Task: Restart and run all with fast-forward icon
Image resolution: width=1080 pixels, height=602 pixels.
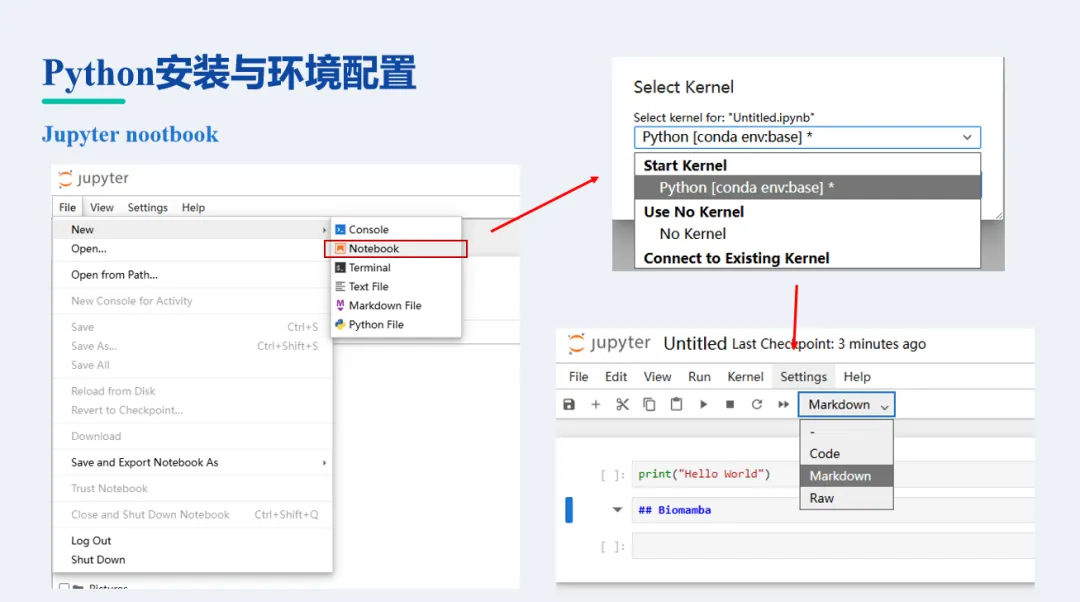Action: 784,404
